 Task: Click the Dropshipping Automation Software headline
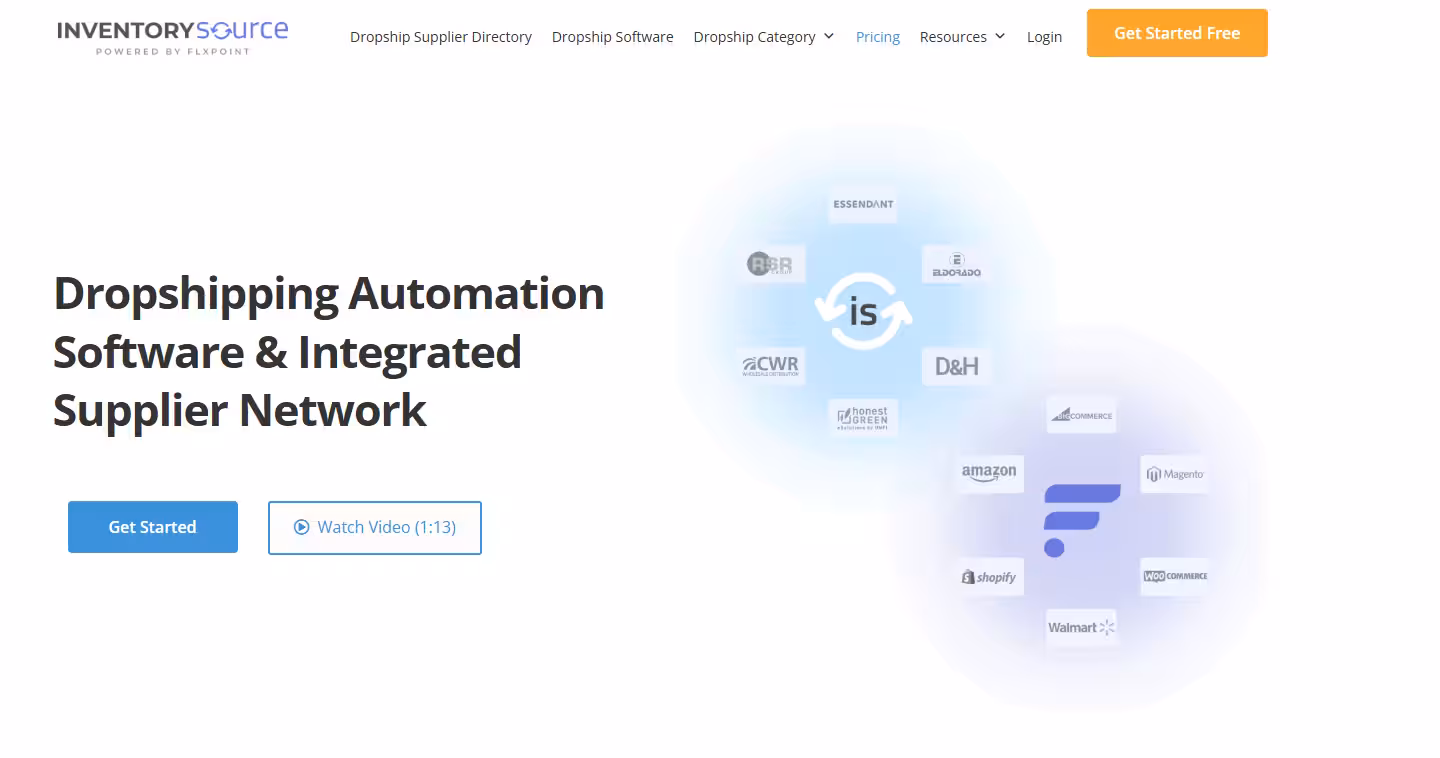329,352
